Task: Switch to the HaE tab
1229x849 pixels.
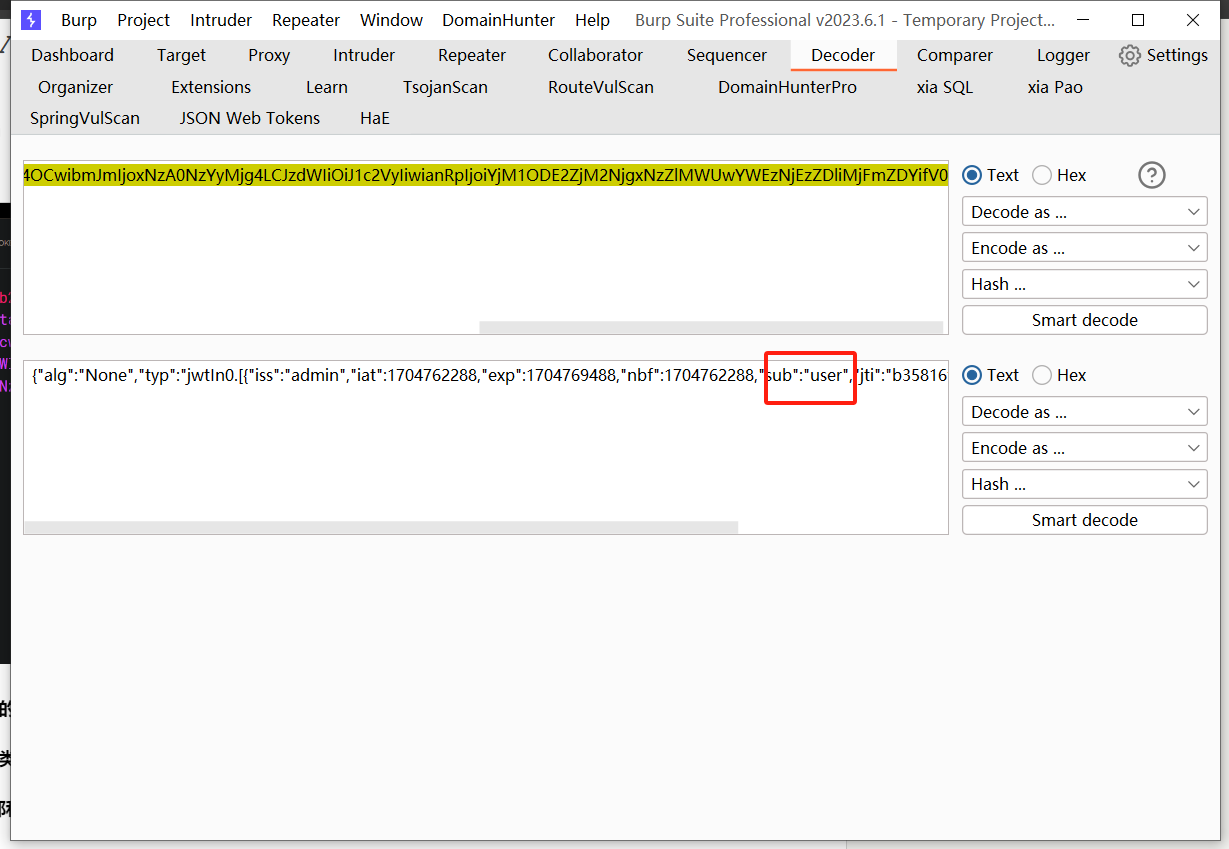Action: click(x=375, y=118)
